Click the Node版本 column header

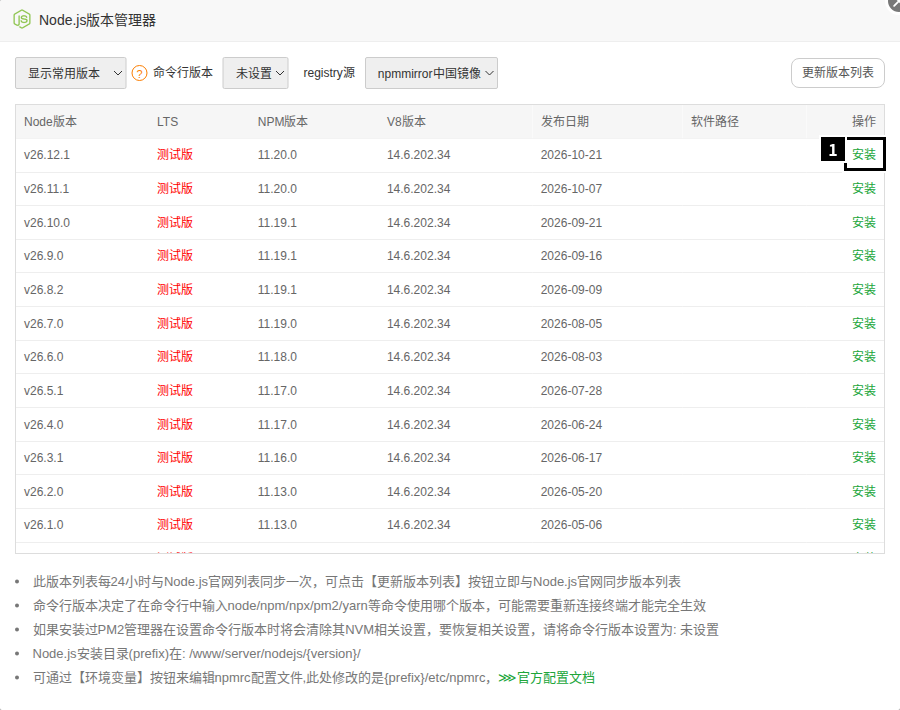51,122
